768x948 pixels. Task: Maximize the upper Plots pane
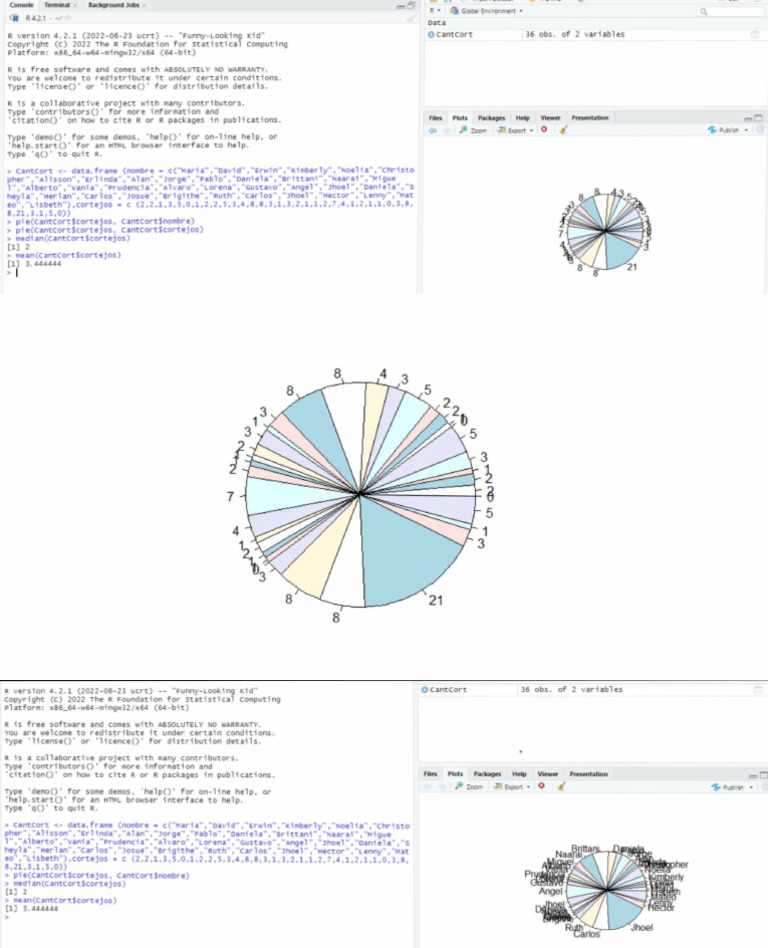coord(758,118)
